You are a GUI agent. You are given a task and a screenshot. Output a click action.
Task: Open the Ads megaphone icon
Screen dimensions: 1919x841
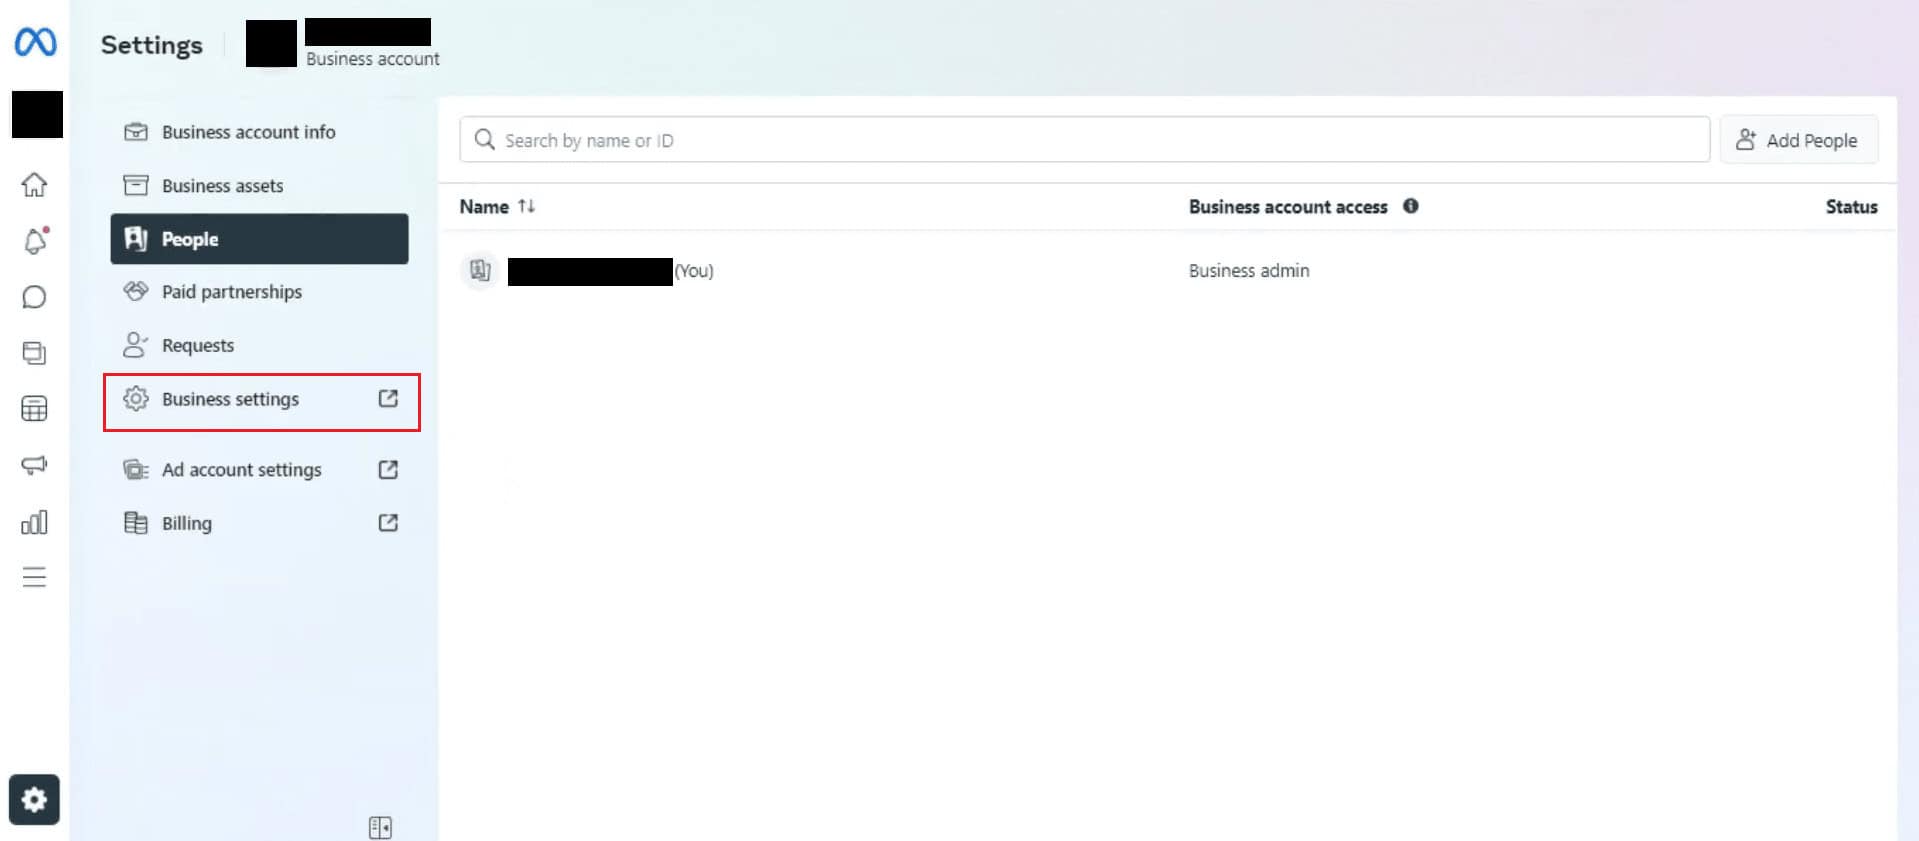[34, 465]
